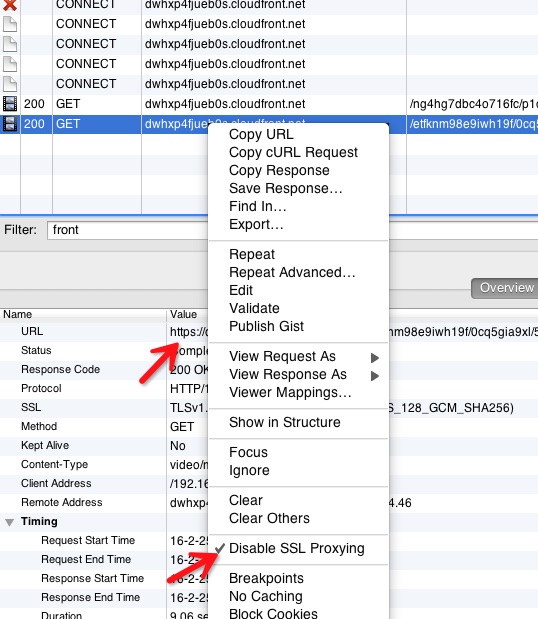Click GET value in Method row
538x619 pixels.
(x=182, y=427)
